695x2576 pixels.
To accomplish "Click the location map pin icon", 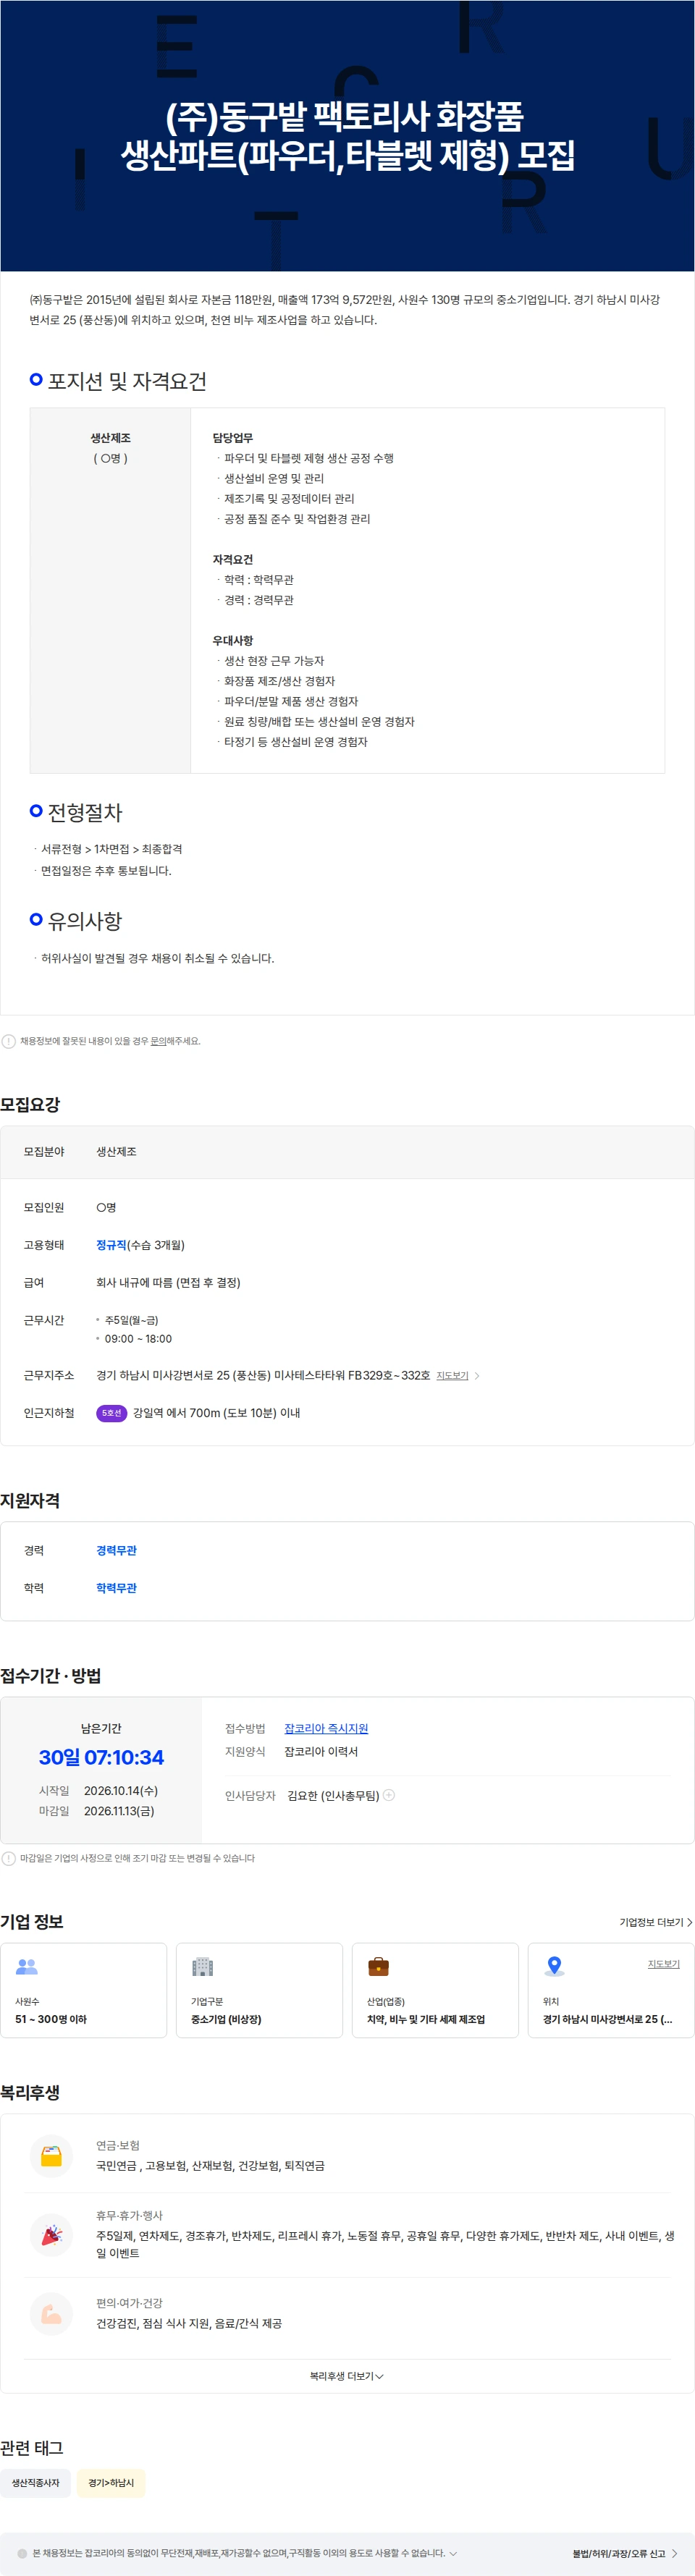I will [x=554, y=1965].
